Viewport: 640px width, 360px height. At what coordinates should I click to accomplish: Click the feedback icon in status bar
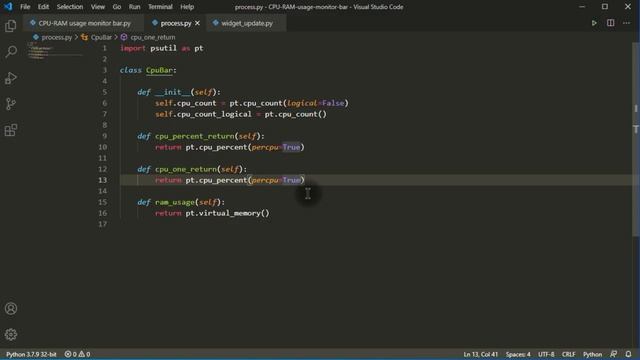tap(613, 354)
